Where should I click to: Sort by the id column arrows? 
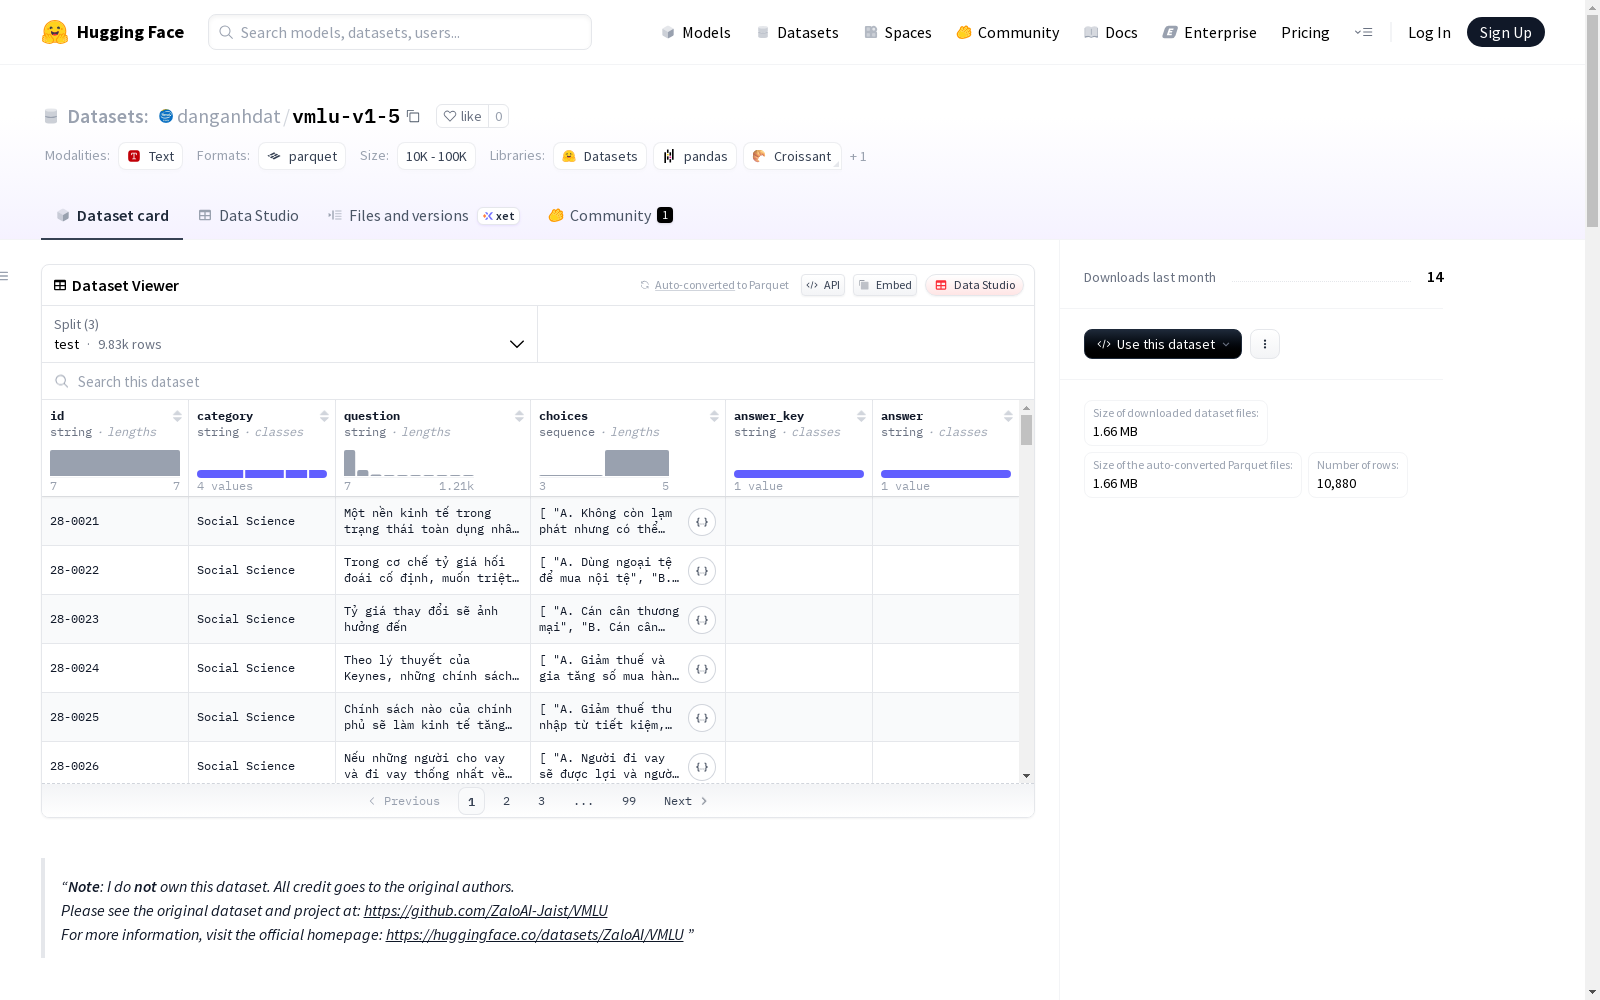point(177,416)
